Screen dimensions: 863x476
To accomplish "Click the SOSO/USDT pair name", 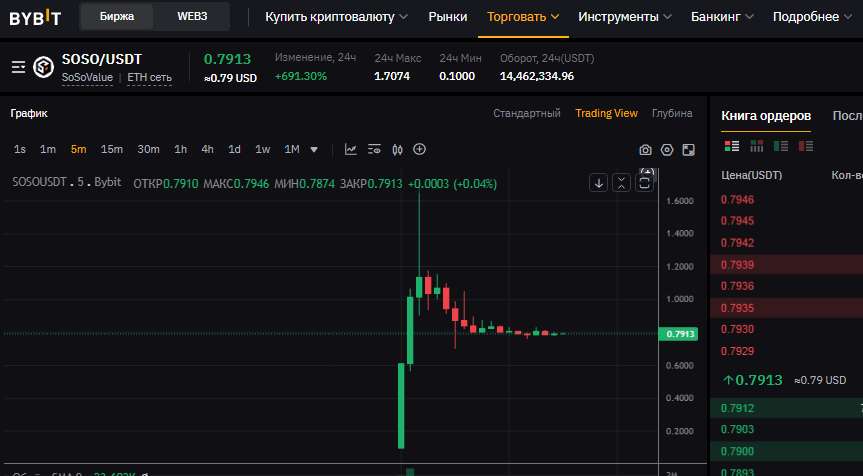I will [x=101, y=59].
